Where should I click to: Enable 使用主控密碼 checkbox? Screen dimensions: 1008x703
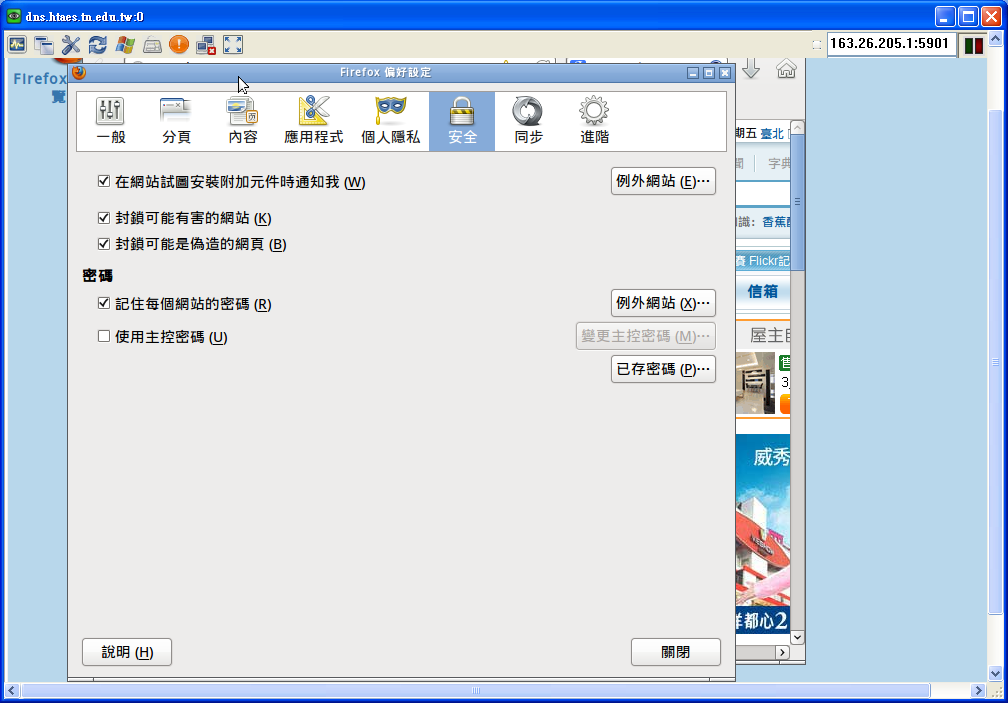point(103,337)
